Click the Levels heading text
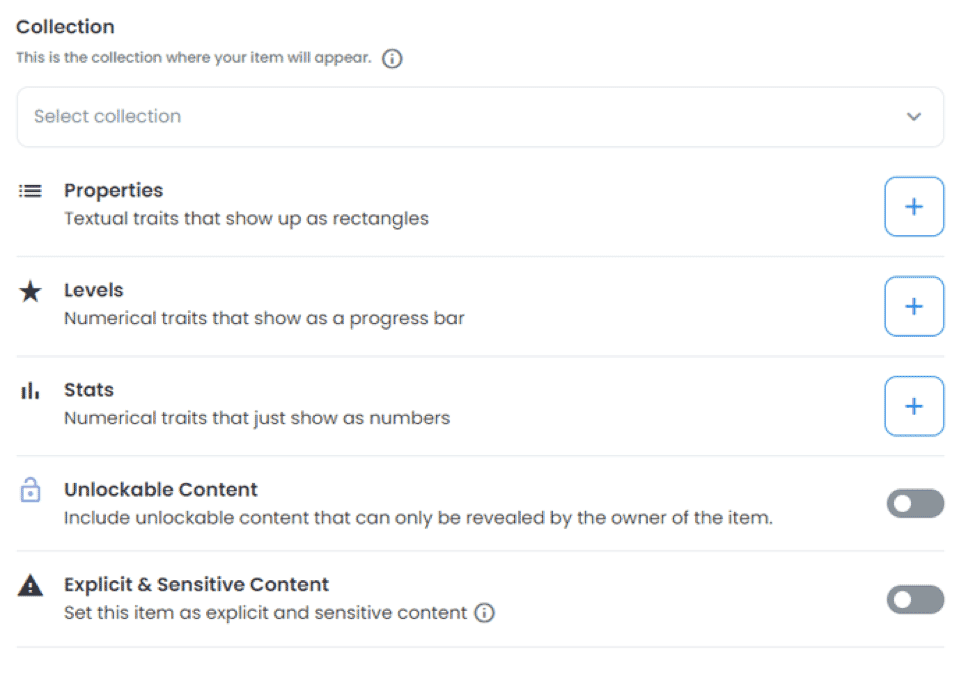This screenshot has height=677, width=974. (94, 290)
